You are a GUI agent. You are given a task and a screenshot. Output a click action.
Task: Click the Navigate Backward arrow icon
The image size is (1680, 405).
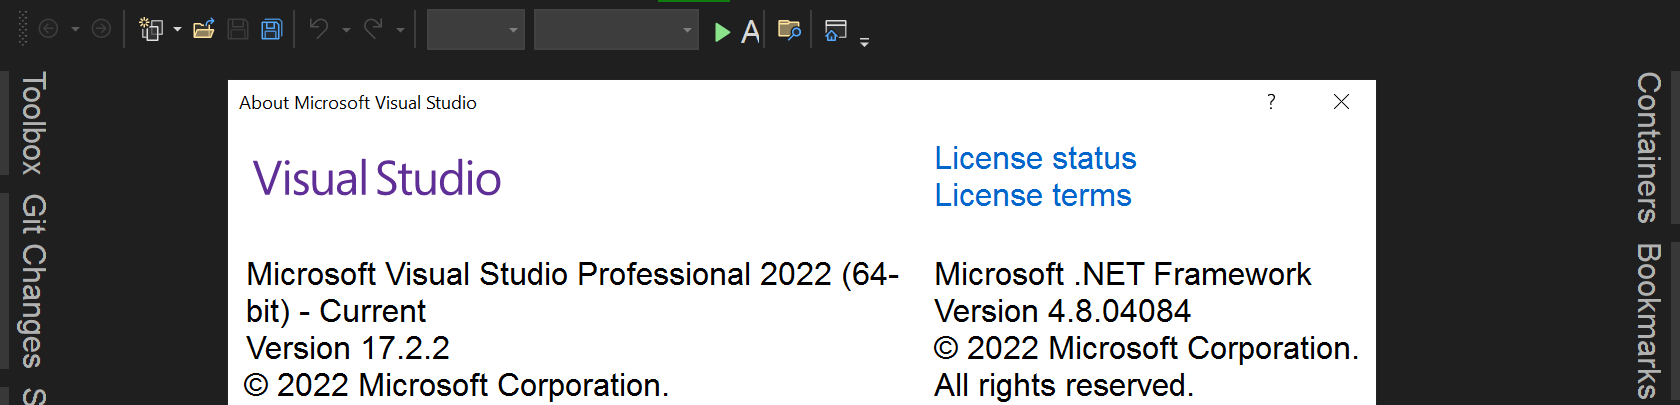(48, 29)
